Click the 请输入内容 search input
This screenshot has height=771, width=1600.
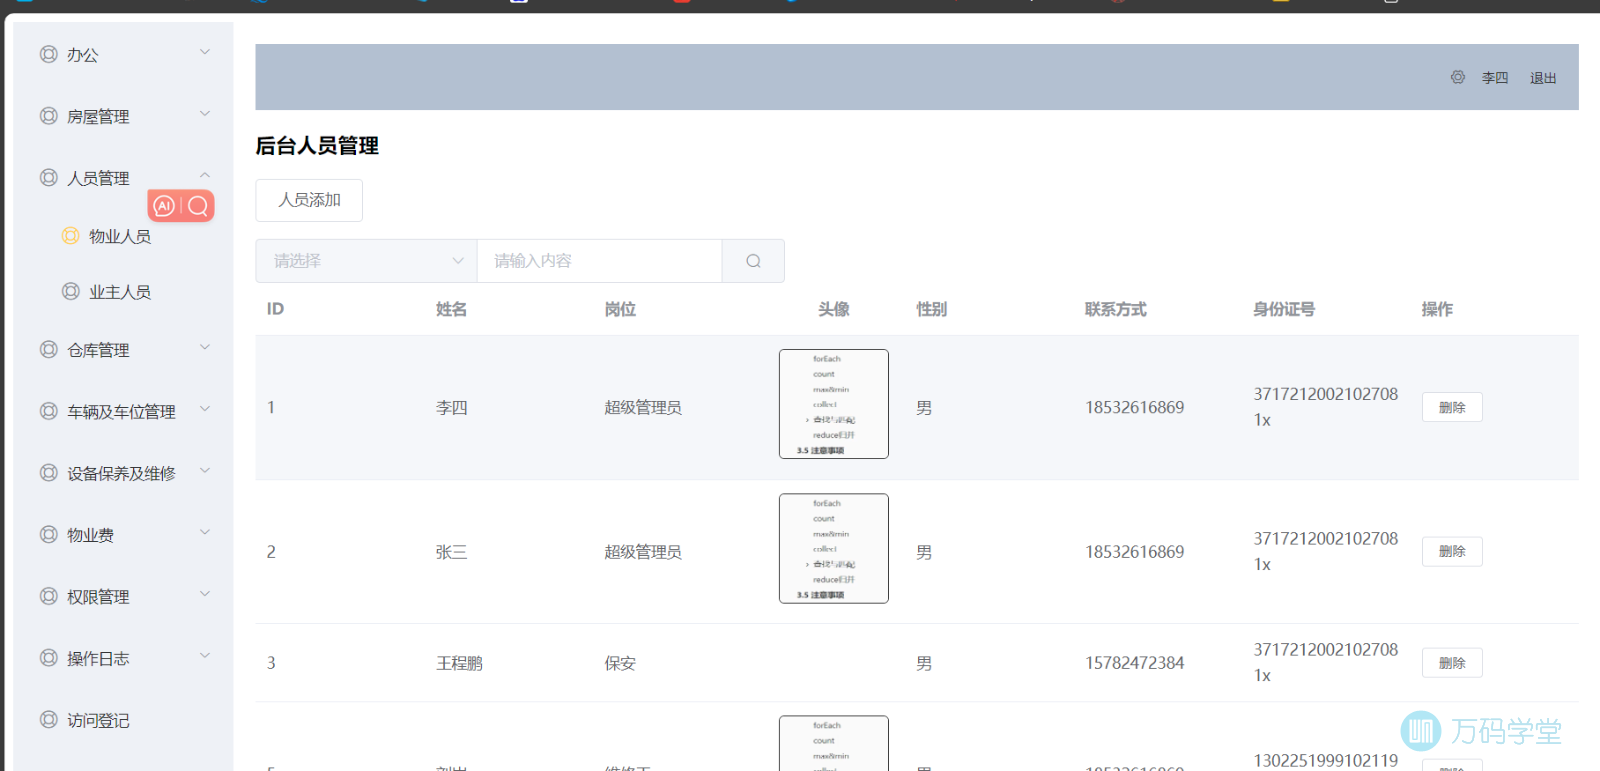pos(599,261)
